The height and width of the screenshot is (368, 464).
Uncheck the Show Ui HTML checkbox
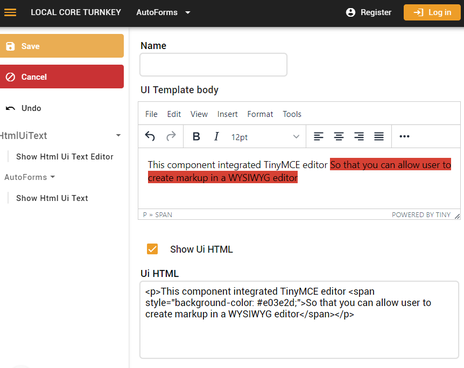[x=152, y=249]
